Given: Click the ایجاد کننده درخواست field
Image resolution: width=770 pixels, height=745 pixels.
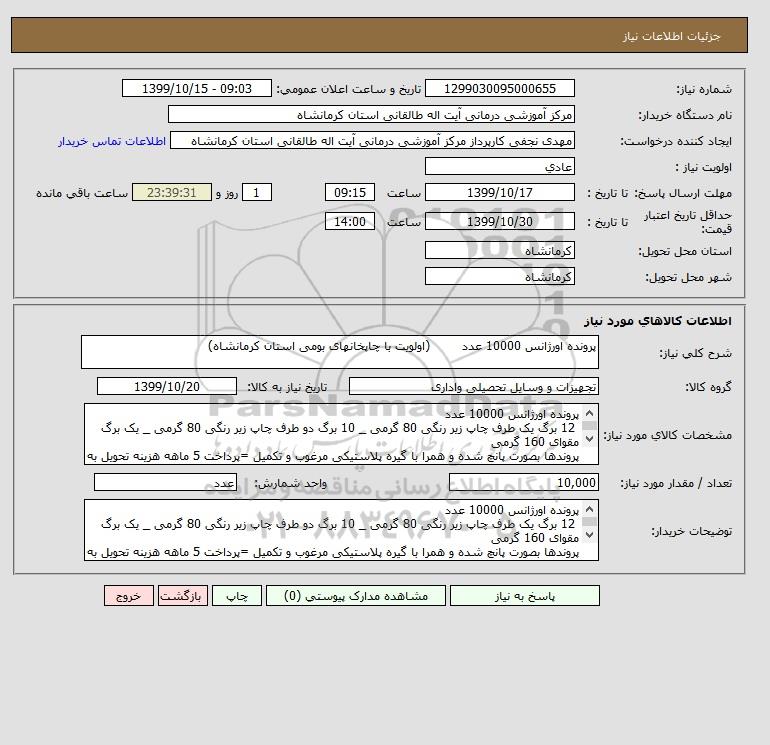Looking at the screenshot, I should point(372,140).
